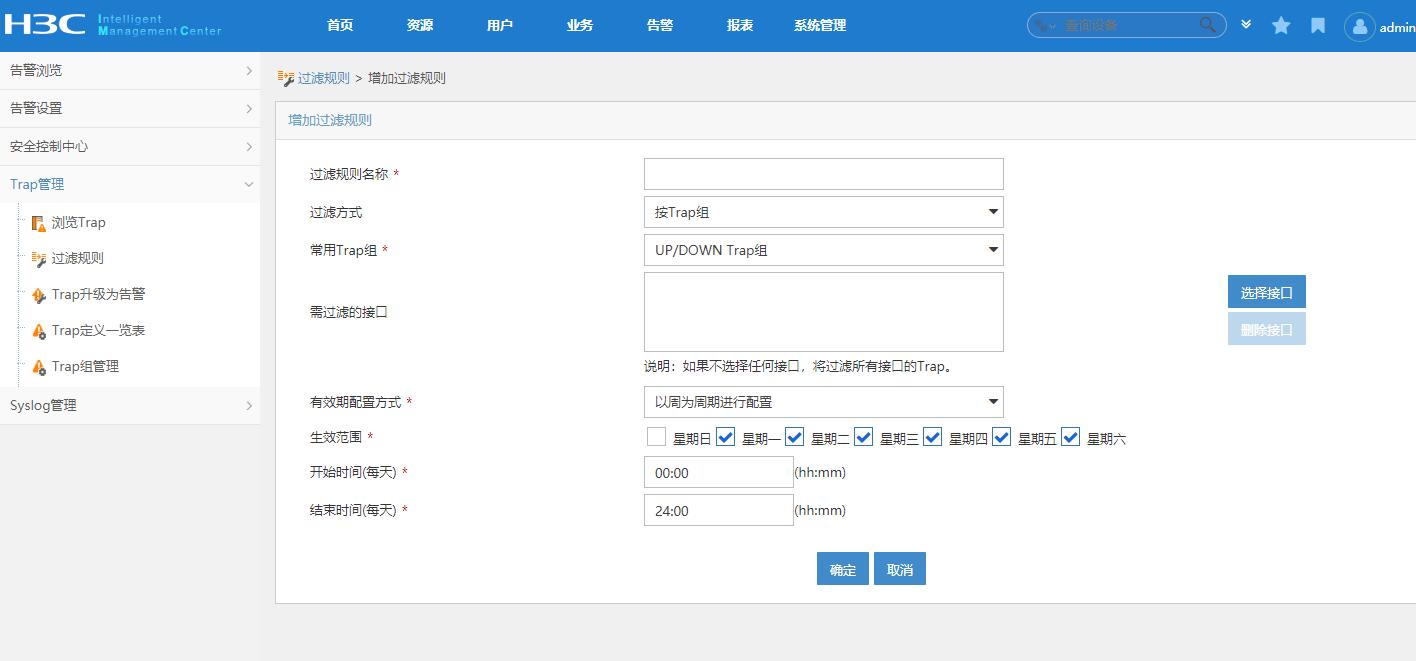Open the 有效期配置方式 dropdown
The width and height of the screenshot is (1416, 661).
click(823, 402)
